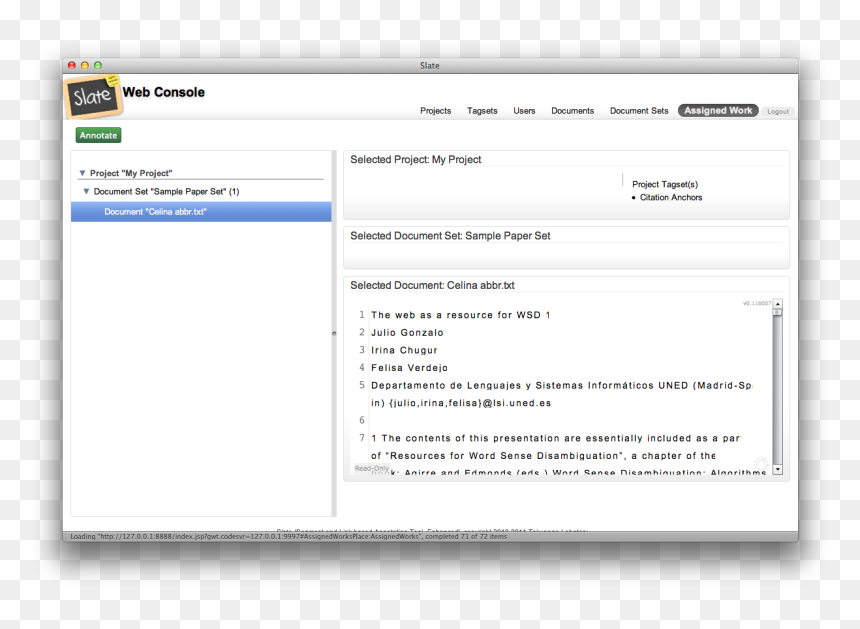The image size is (860, 629).
Task: Click the split pane divider handle
Action: pyautogui.click(x=334, y=333)
